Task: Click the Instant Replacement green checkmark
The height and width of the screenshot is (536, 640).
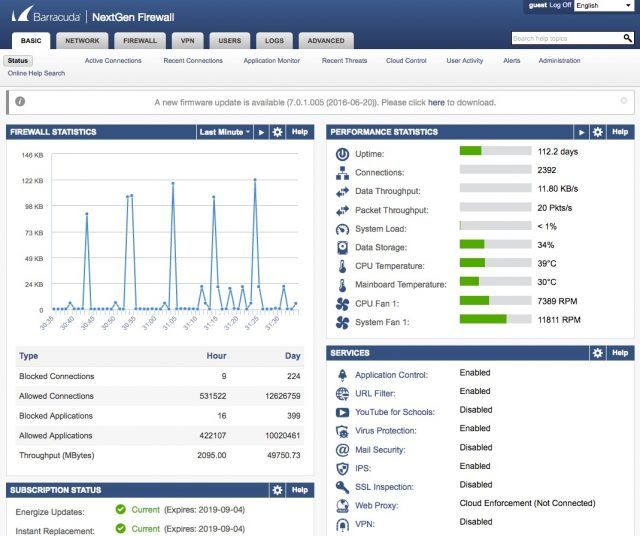Action: [x=120, y=528]
